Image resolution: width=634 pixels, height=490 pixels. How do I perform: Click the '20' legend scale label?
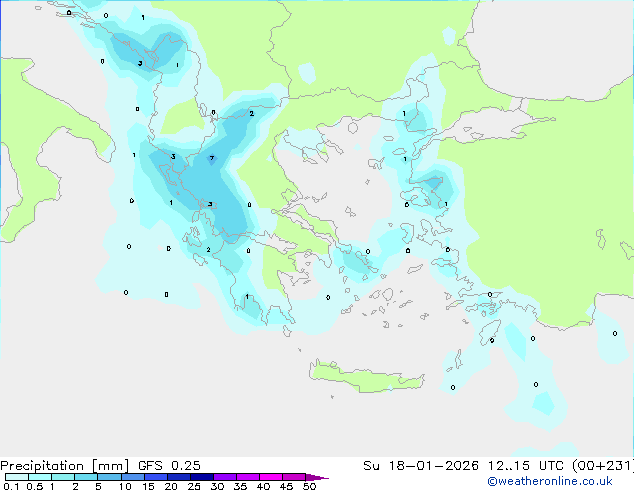(x=171, y=486)
